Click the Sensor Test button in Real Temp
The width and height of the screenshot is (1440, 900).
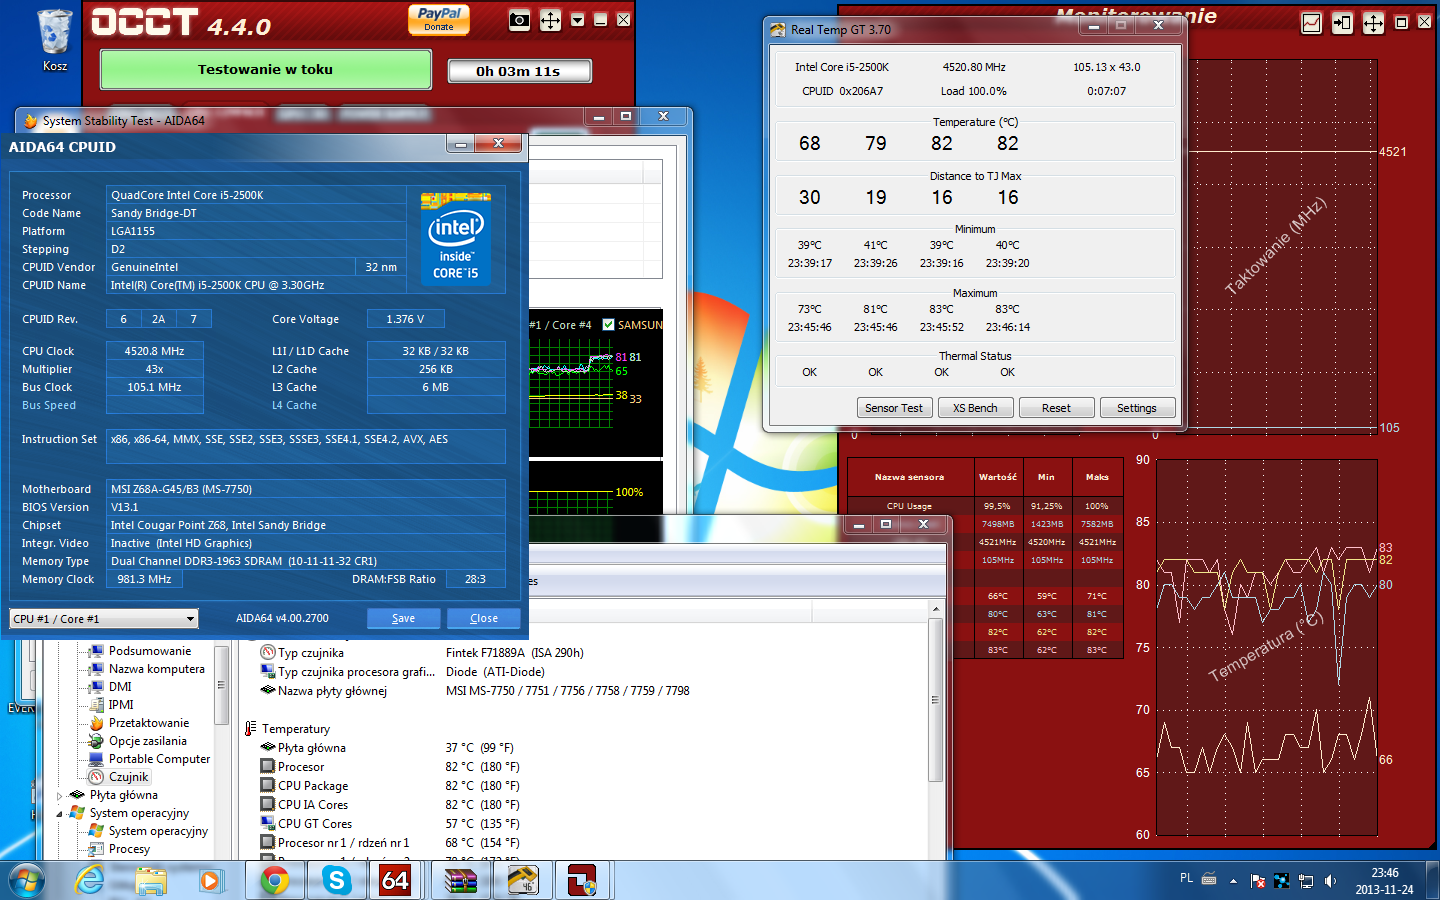point(894,408)
